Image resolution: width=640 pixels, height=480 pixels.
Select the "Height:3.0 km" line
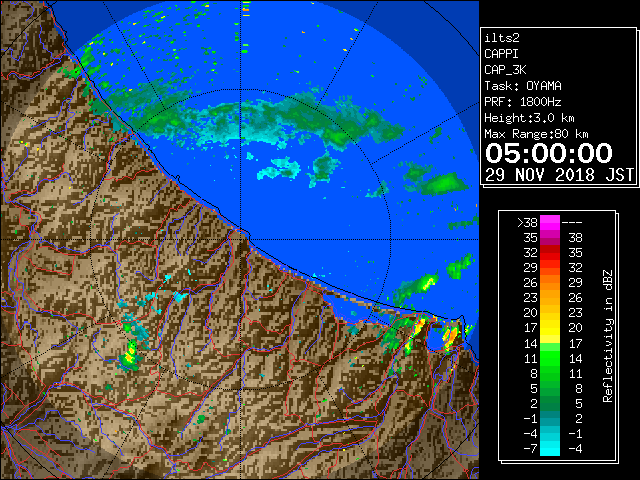click(x=529, y=118)
